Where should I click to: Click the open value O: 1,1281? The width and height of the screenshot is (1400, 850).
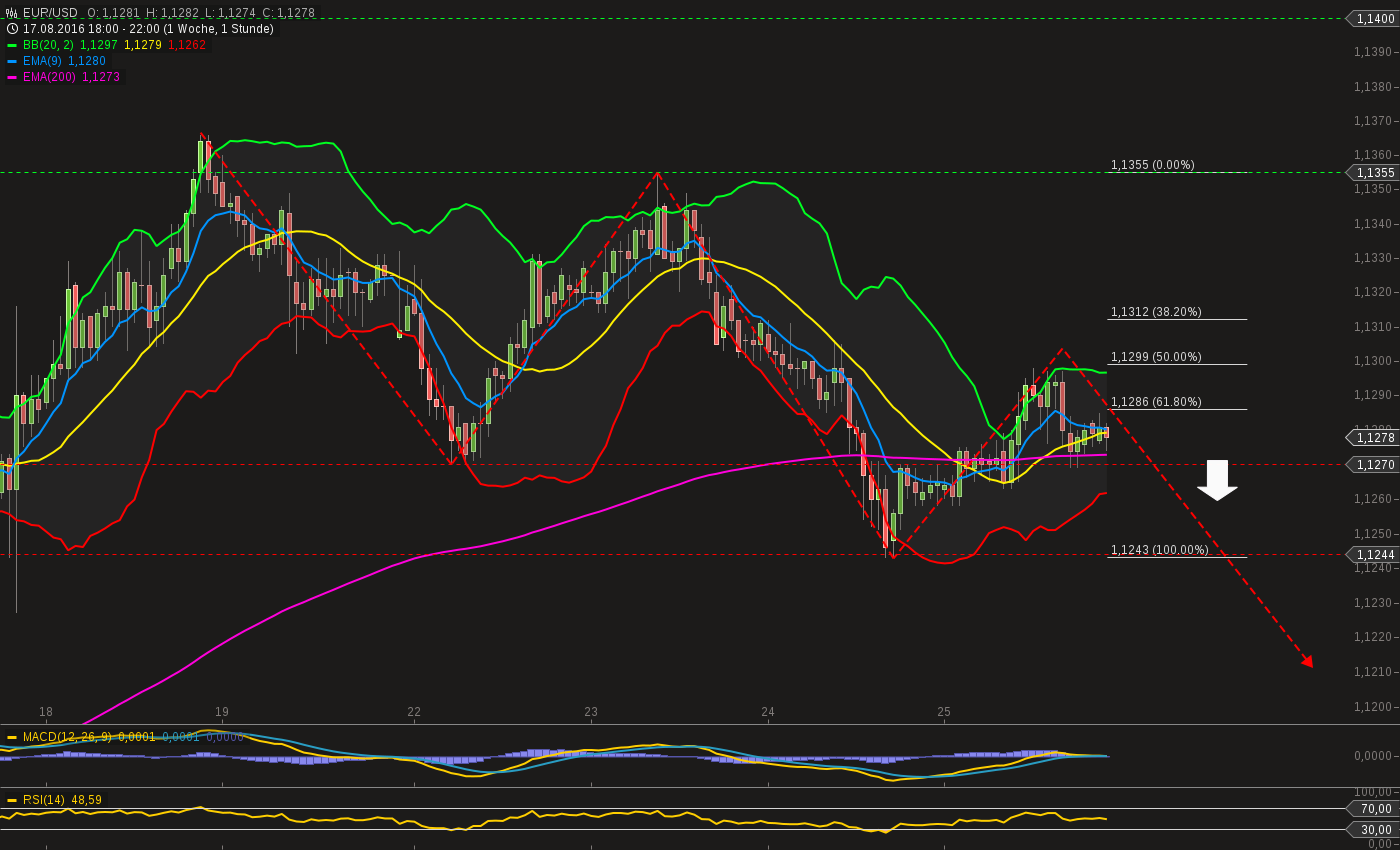[114, 13]
